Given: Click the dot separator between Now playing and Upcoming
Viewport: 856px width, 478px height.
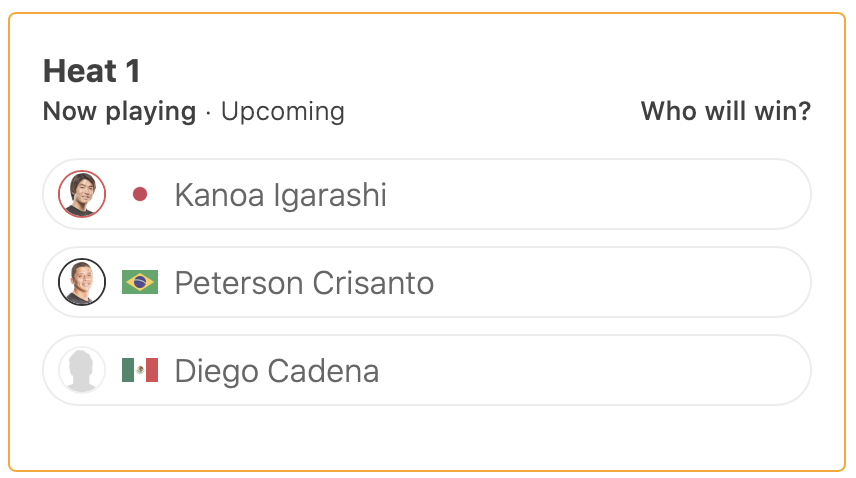Looking at the screenshot, I should tap(208, 112).
